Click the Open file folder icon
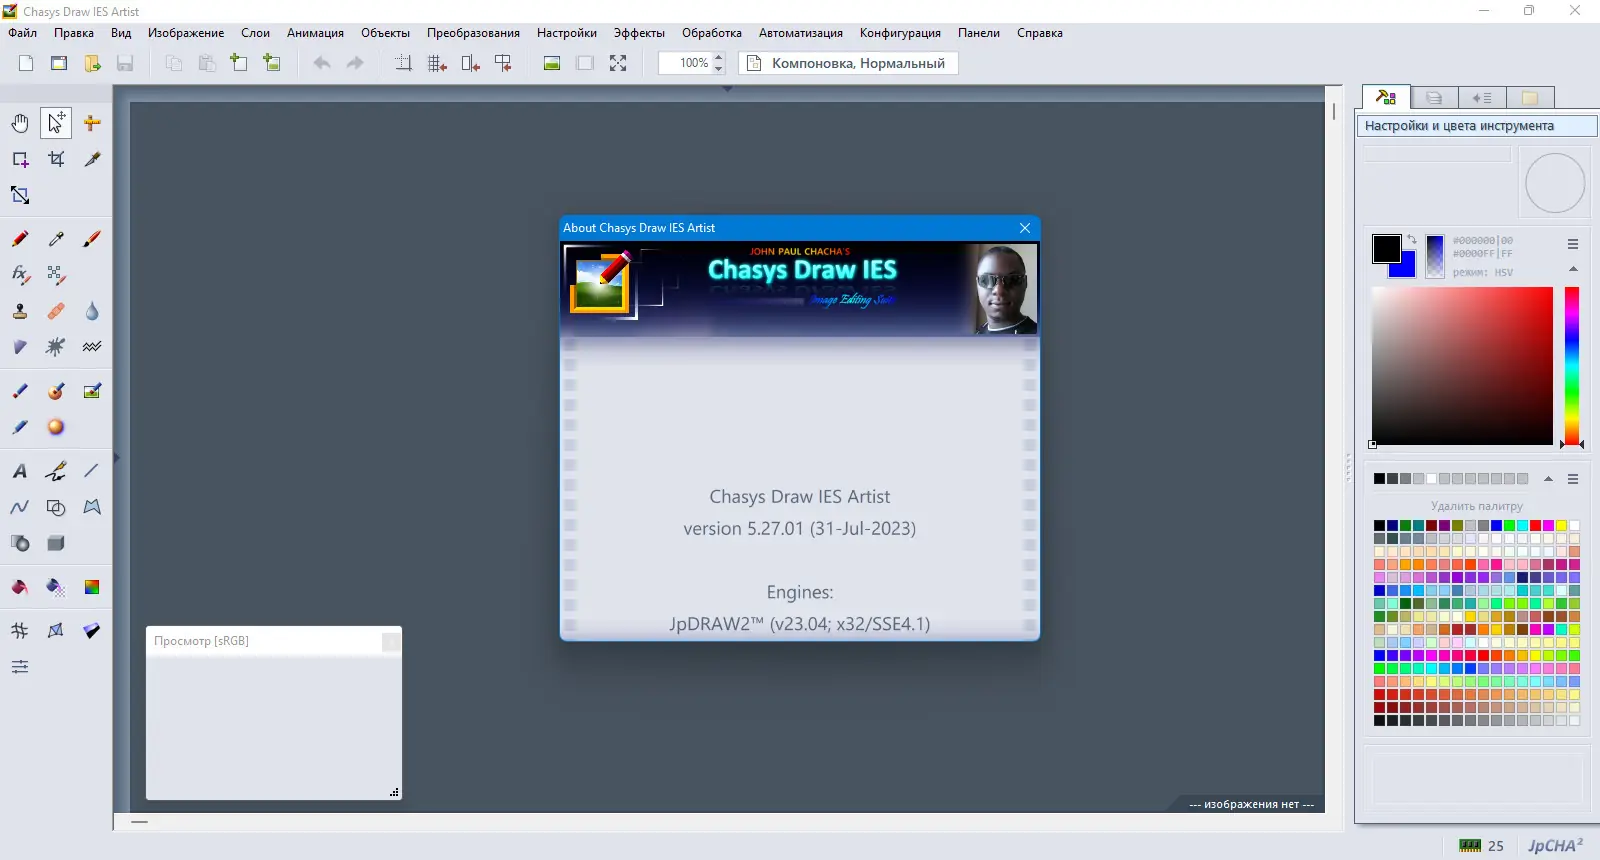This screenshot has width=1600, height=860. point(92,63)
